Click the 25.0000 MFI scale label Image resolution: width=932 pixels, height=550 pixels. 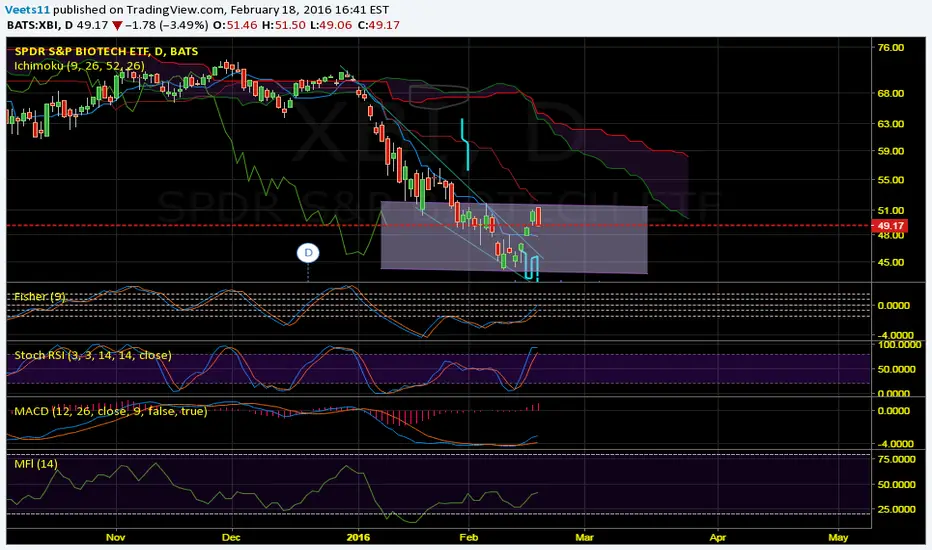[896, 510]
